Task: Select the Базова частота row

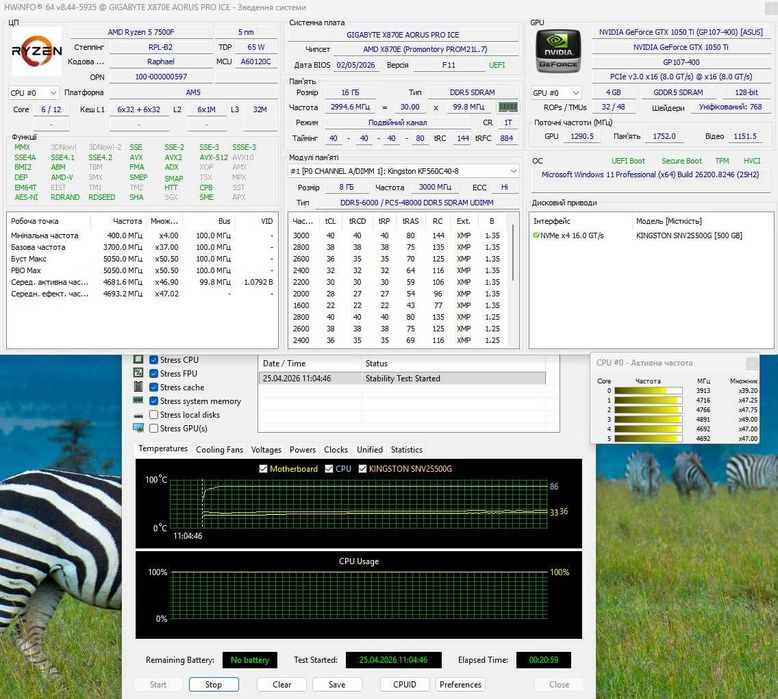Action: coord(142,247)
